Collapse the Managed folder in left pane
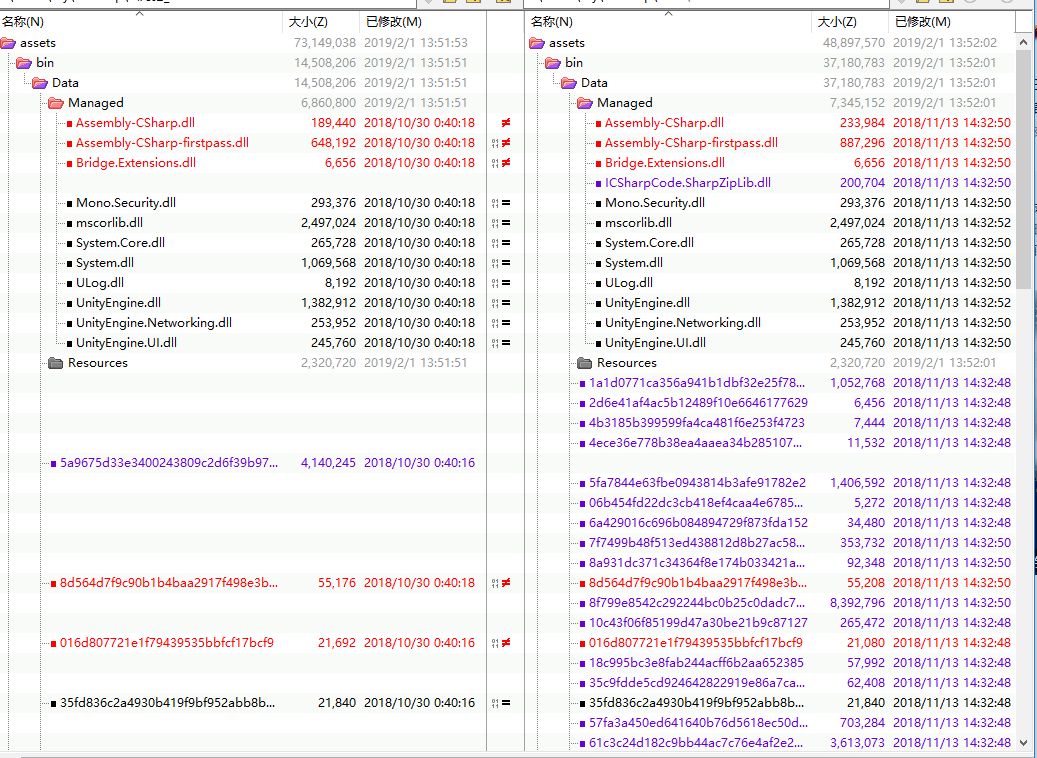The width and height of the screenshot is (1037, 758). tap(56, 103)
